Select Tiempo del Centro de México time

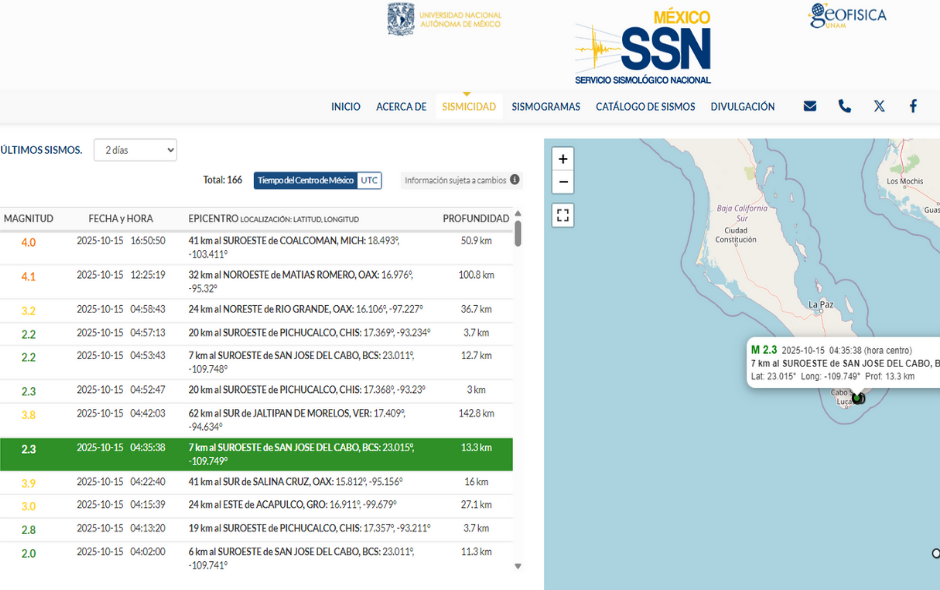coord(305,180)
